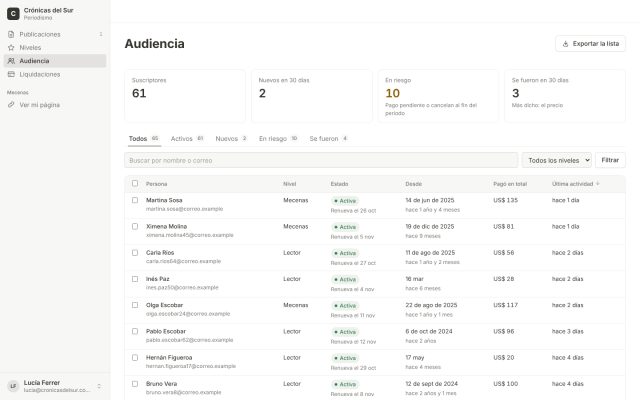Check the box for Martina Sosa
The image size is (640, 400).
[135, 200]
